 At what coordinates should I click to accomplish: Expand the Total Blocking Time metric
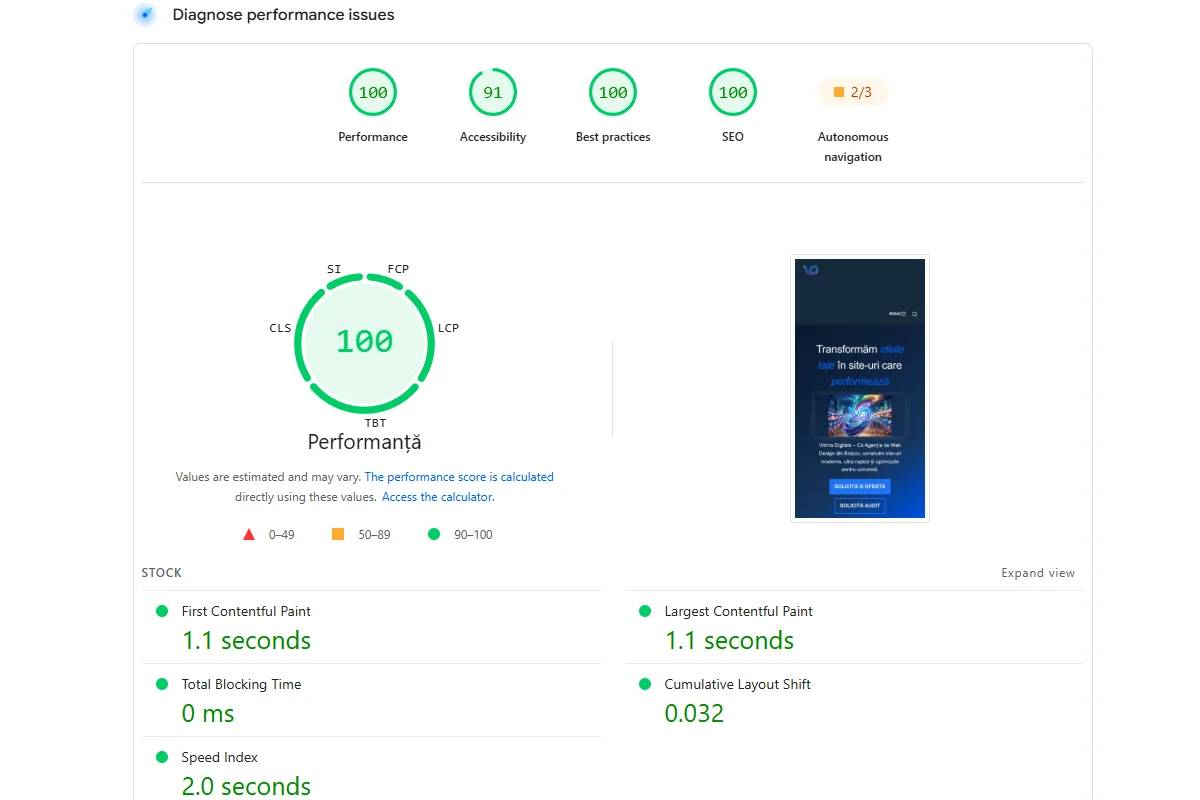(371, 700)
